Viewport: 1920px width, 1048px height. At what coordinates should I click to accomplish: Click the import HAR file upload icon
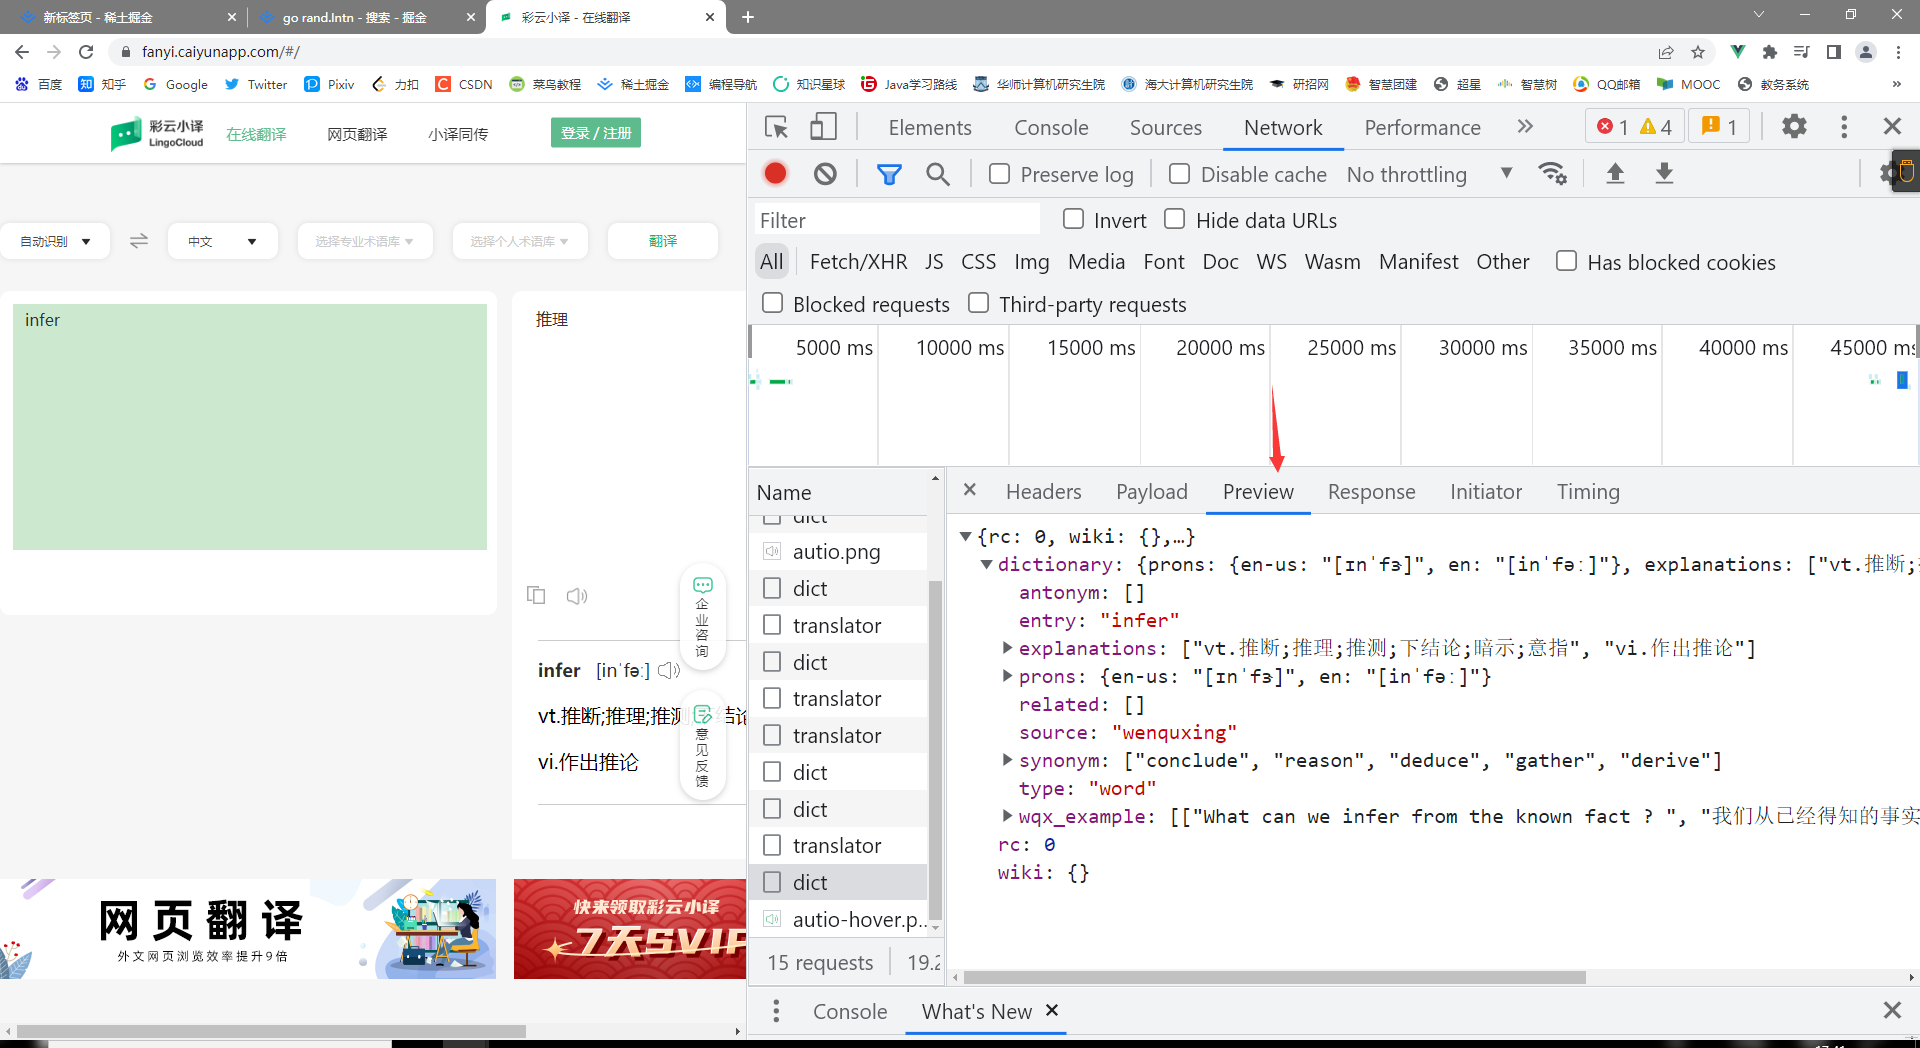1615,174
